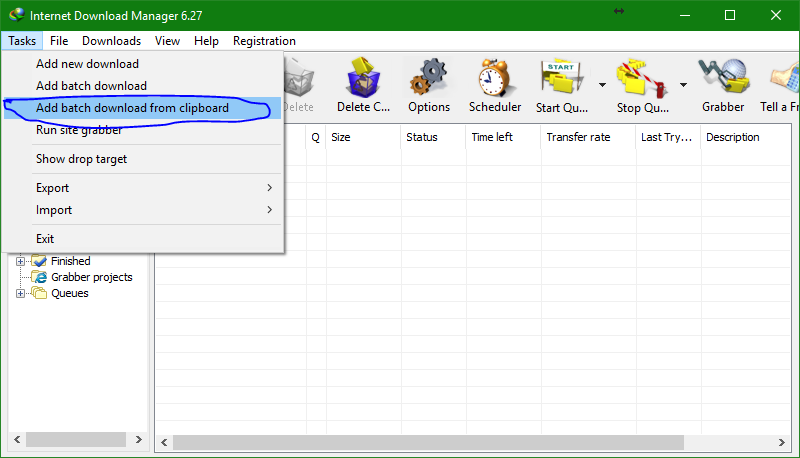Sort by the Q column header

316,137
